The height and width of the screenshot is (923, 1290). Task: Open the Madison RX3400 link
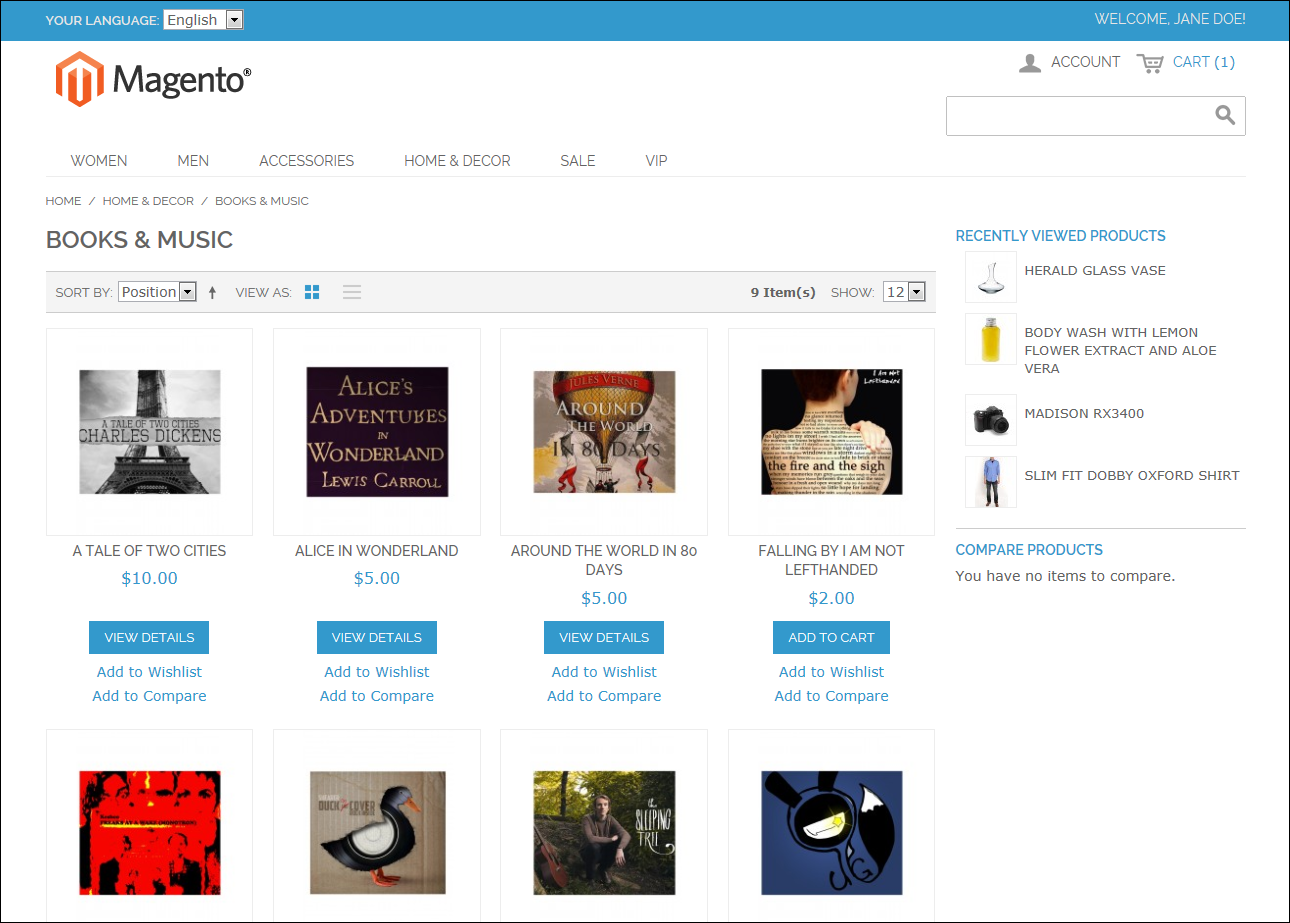pyautogui.click(x=1084, y=414)
